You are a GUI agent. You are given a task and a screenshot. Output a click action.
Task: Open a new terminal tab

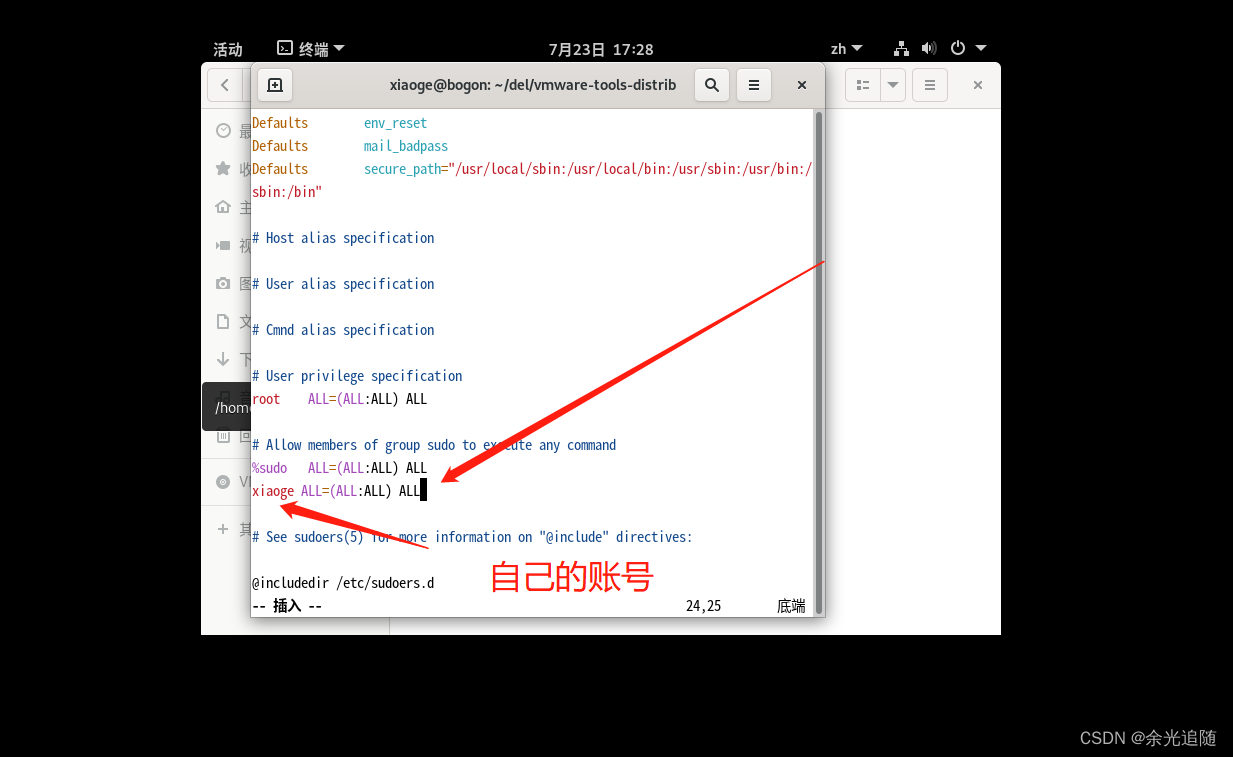coord(275,85)
